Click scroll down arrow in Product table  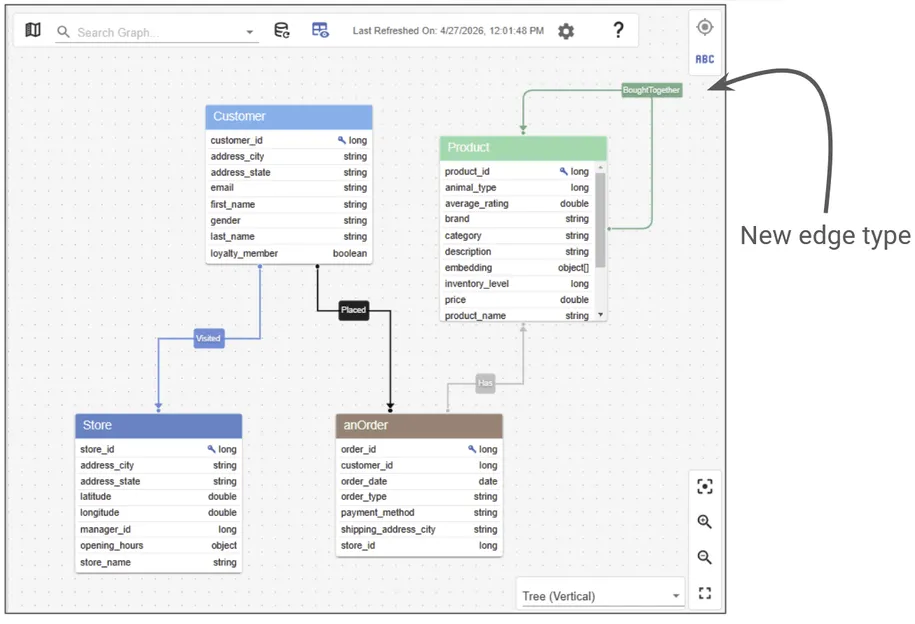coord(600,315)
